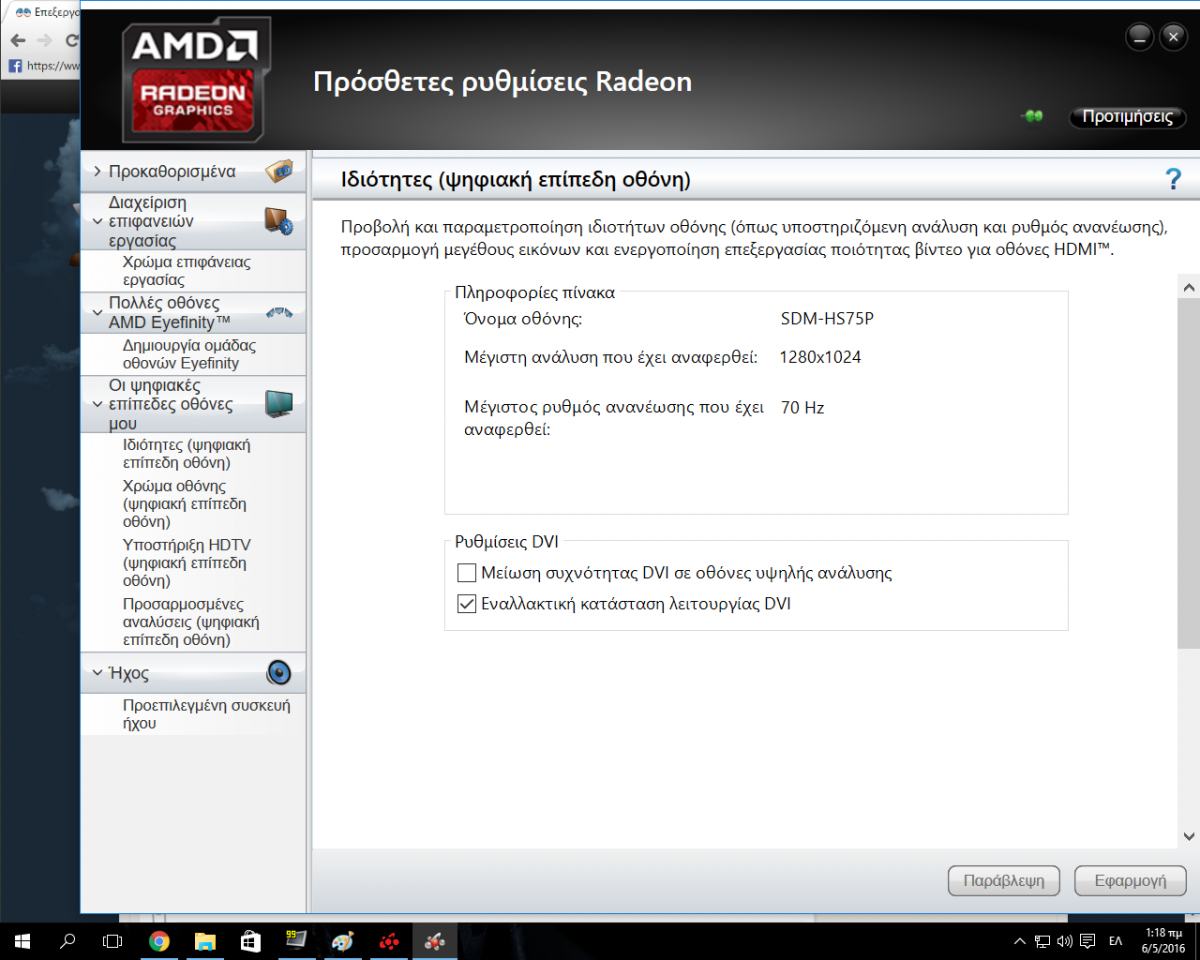Viewport: 1200px width, 960px height.
Task: Click the network tray icon
Action: click(1043, 941)
